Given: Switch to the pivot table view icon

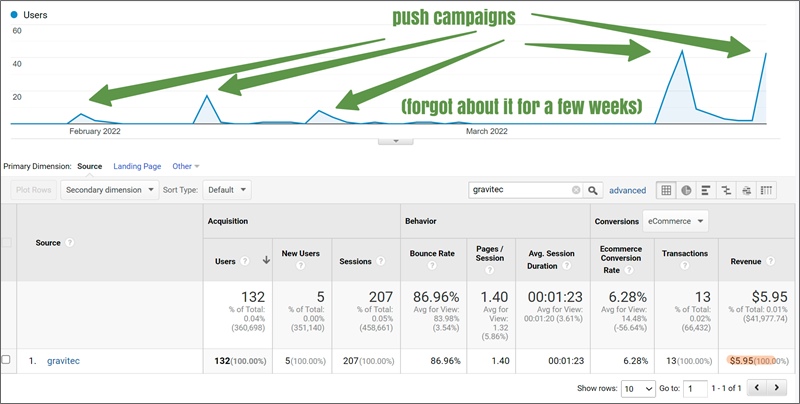Looking at the screenshot, I should pyautogui.click(x=767, y=190).
